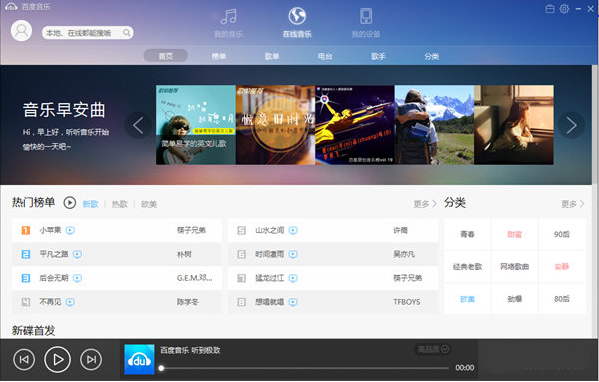599x382 pixels.
Task: Click MV icon next to 山水之间
Action: click(293, 230)
